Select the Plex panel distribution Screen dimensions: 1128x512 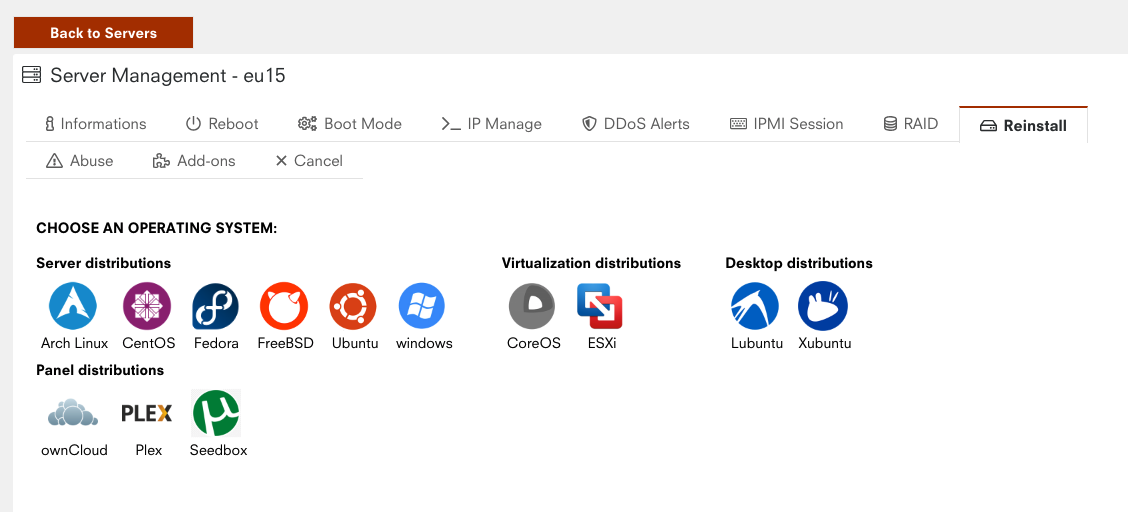click(147, 413)
